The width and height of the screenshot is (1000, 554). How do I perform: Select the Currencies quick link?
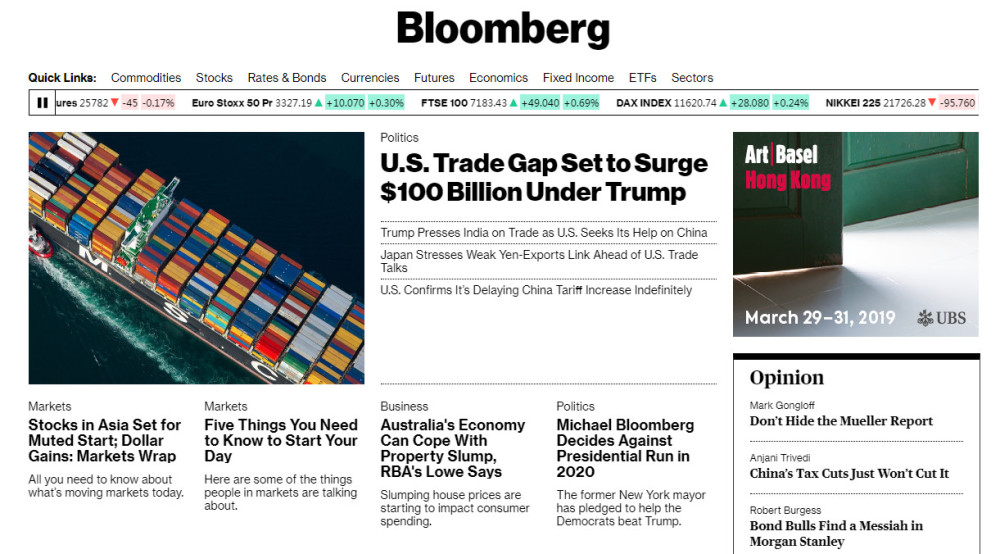click(x=370, y=78)
